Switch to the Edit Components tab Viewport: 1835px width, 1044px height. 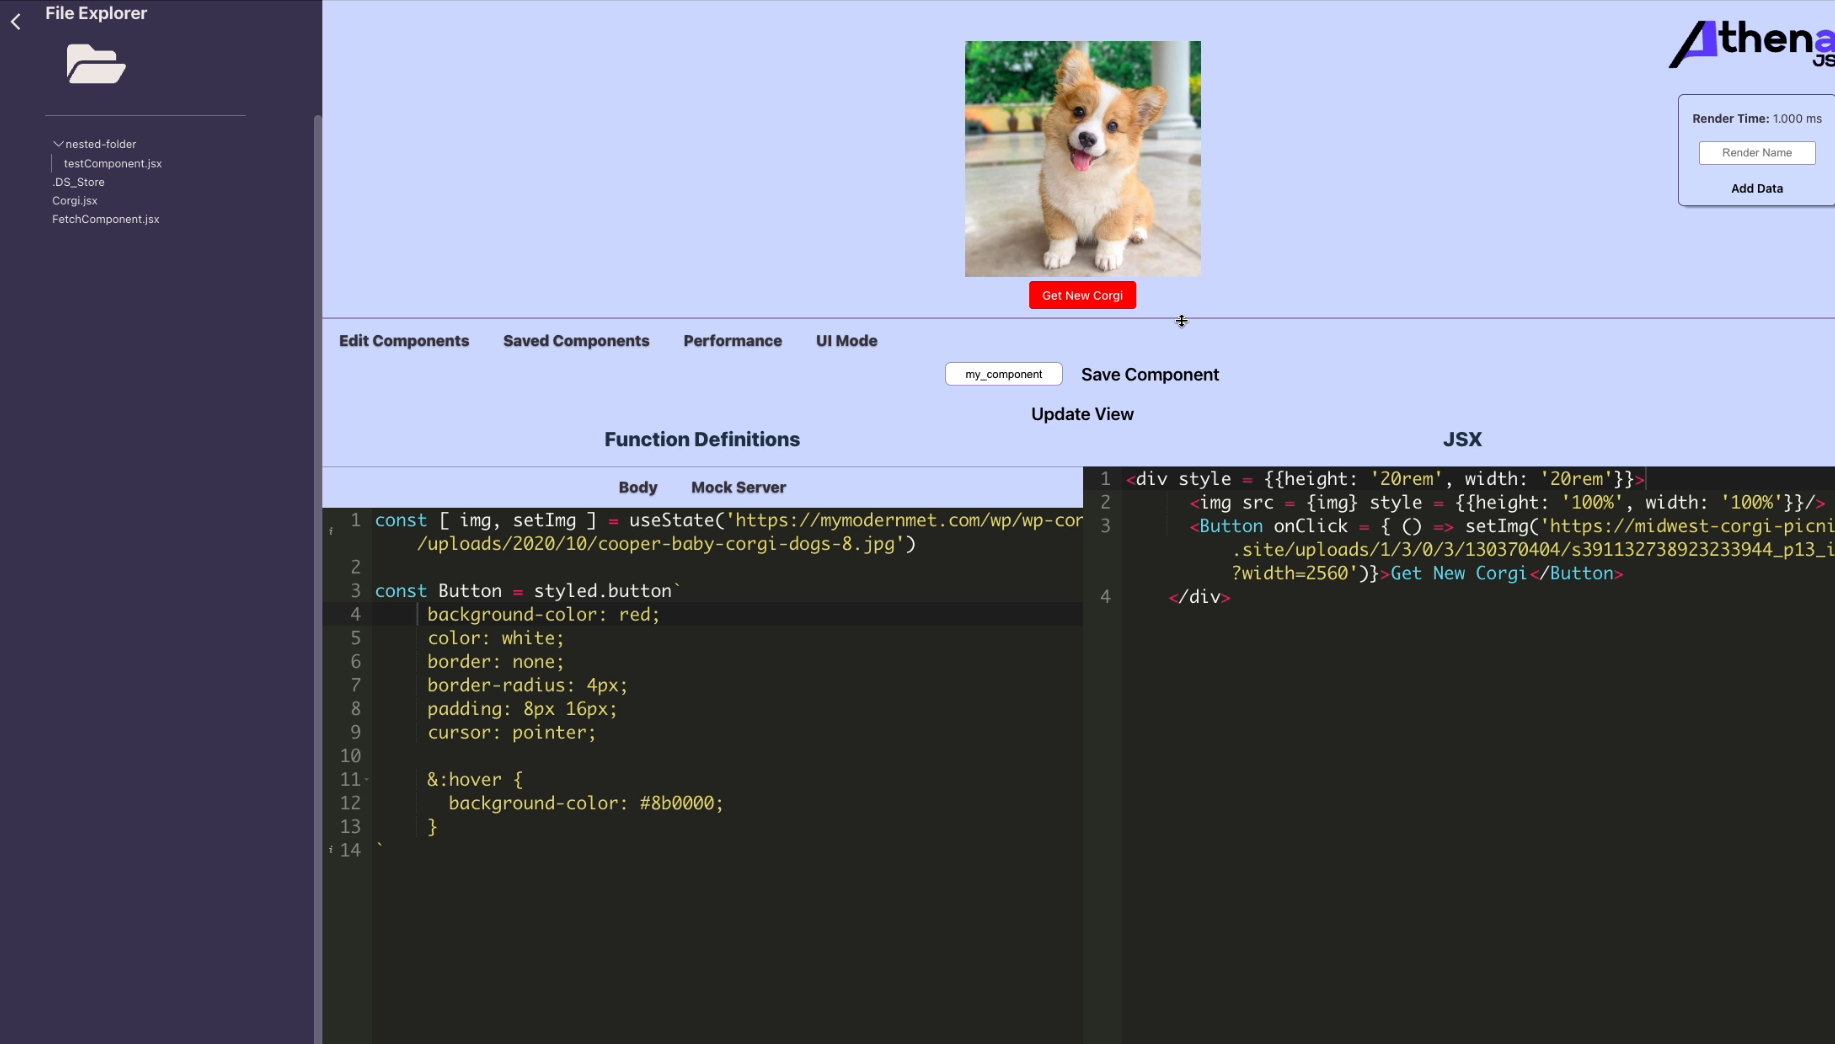404,341
